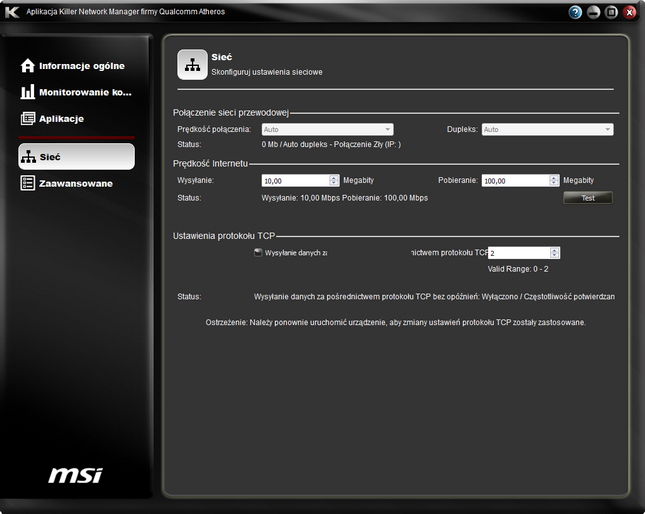Minimize the Killer Network Manager window
This screenshot has width=645, height=514.
(x=593, y=12)
